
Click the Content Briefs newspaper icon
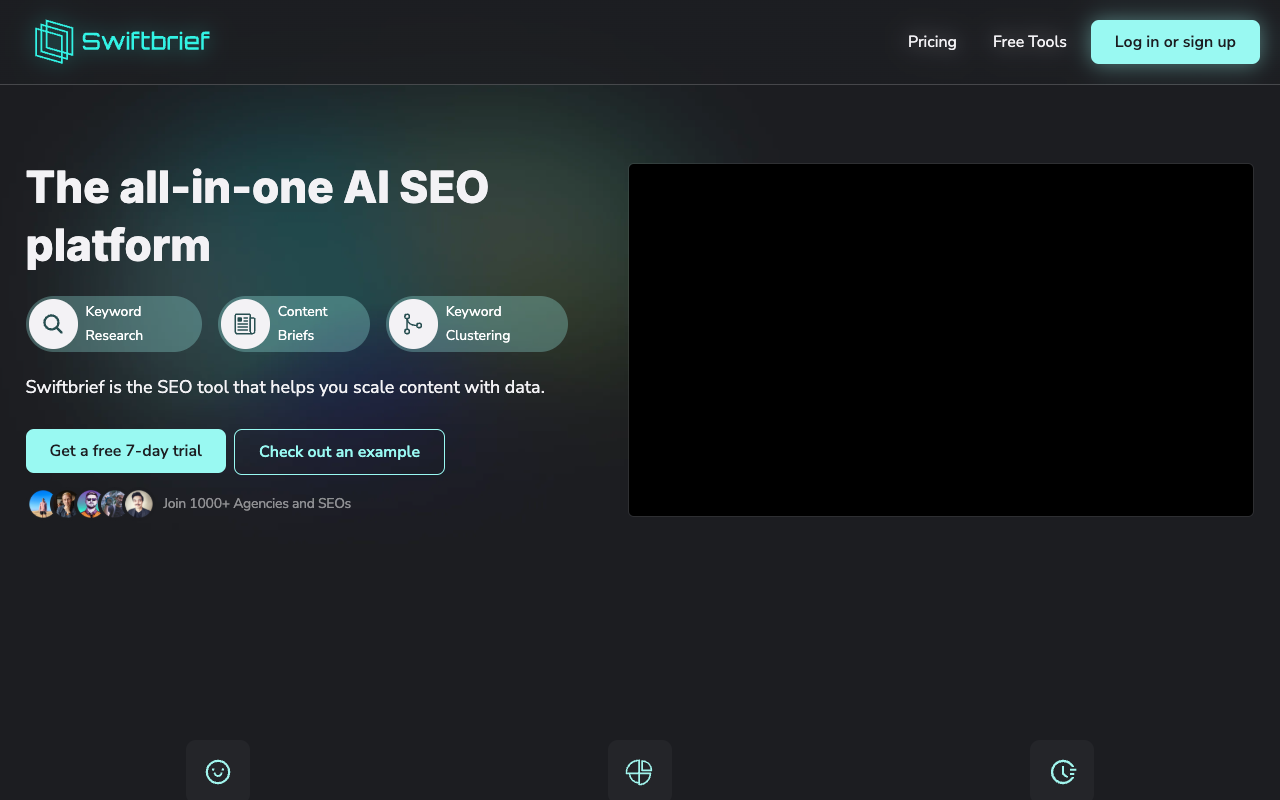point(245,324)
